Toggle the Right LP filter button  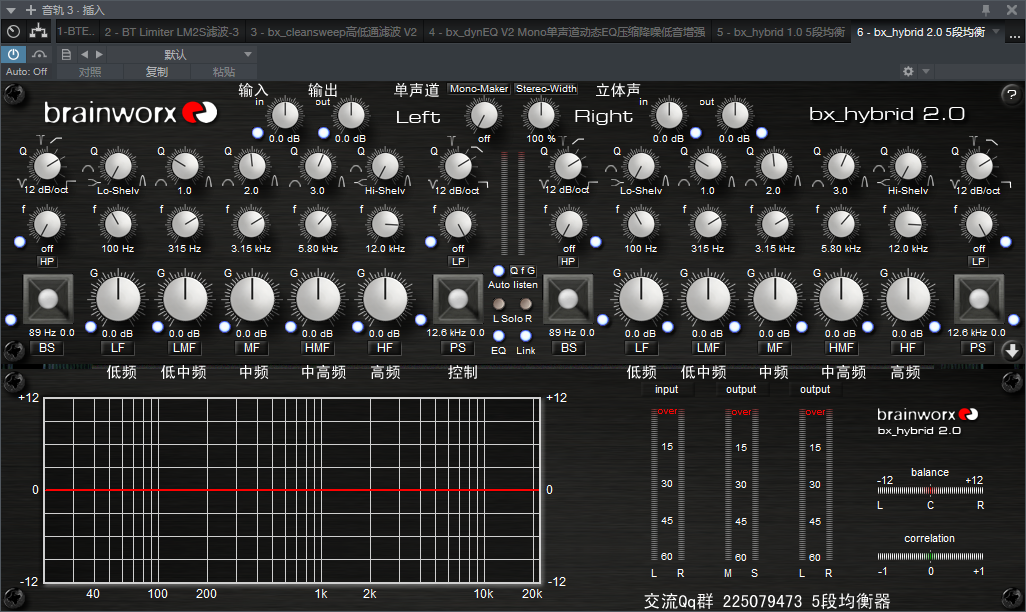(978, 261)
